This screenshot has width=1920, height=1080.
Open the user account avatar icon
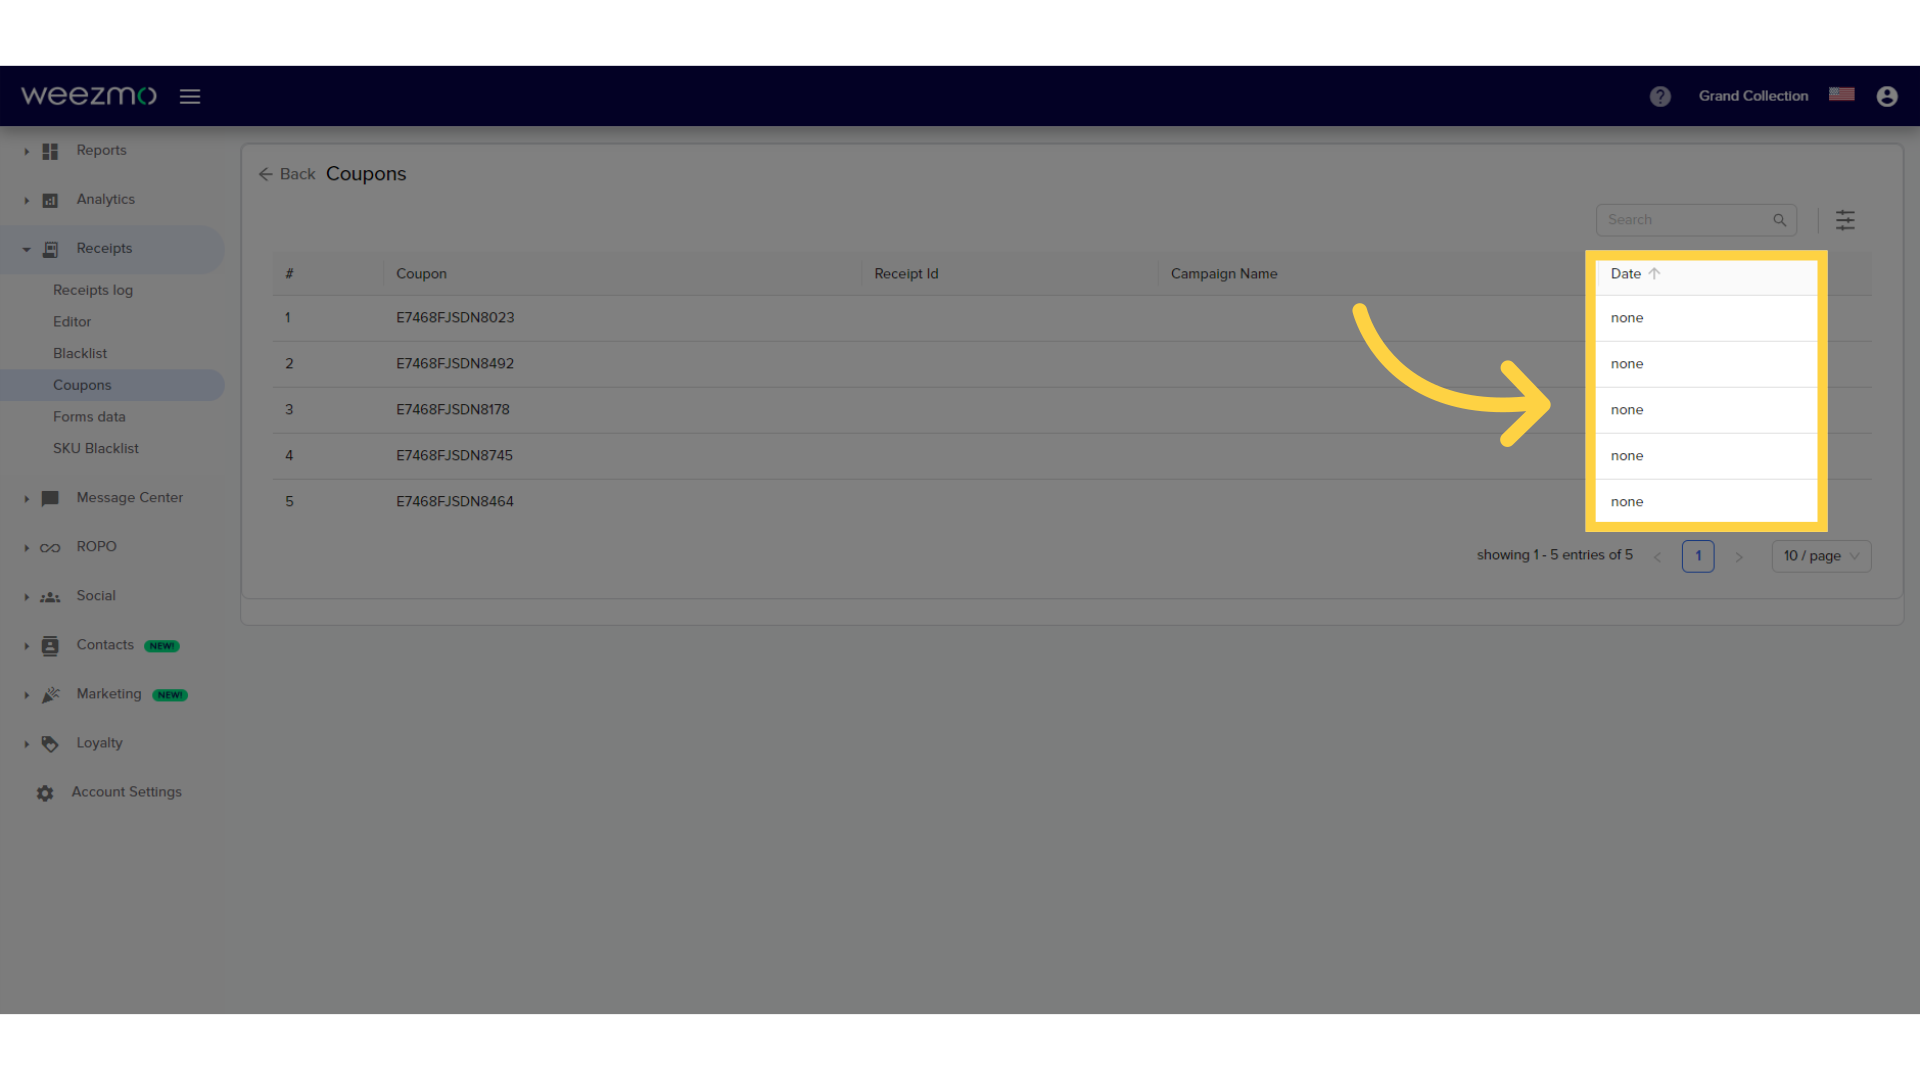pyautogui.click(x=1887, y=96)
